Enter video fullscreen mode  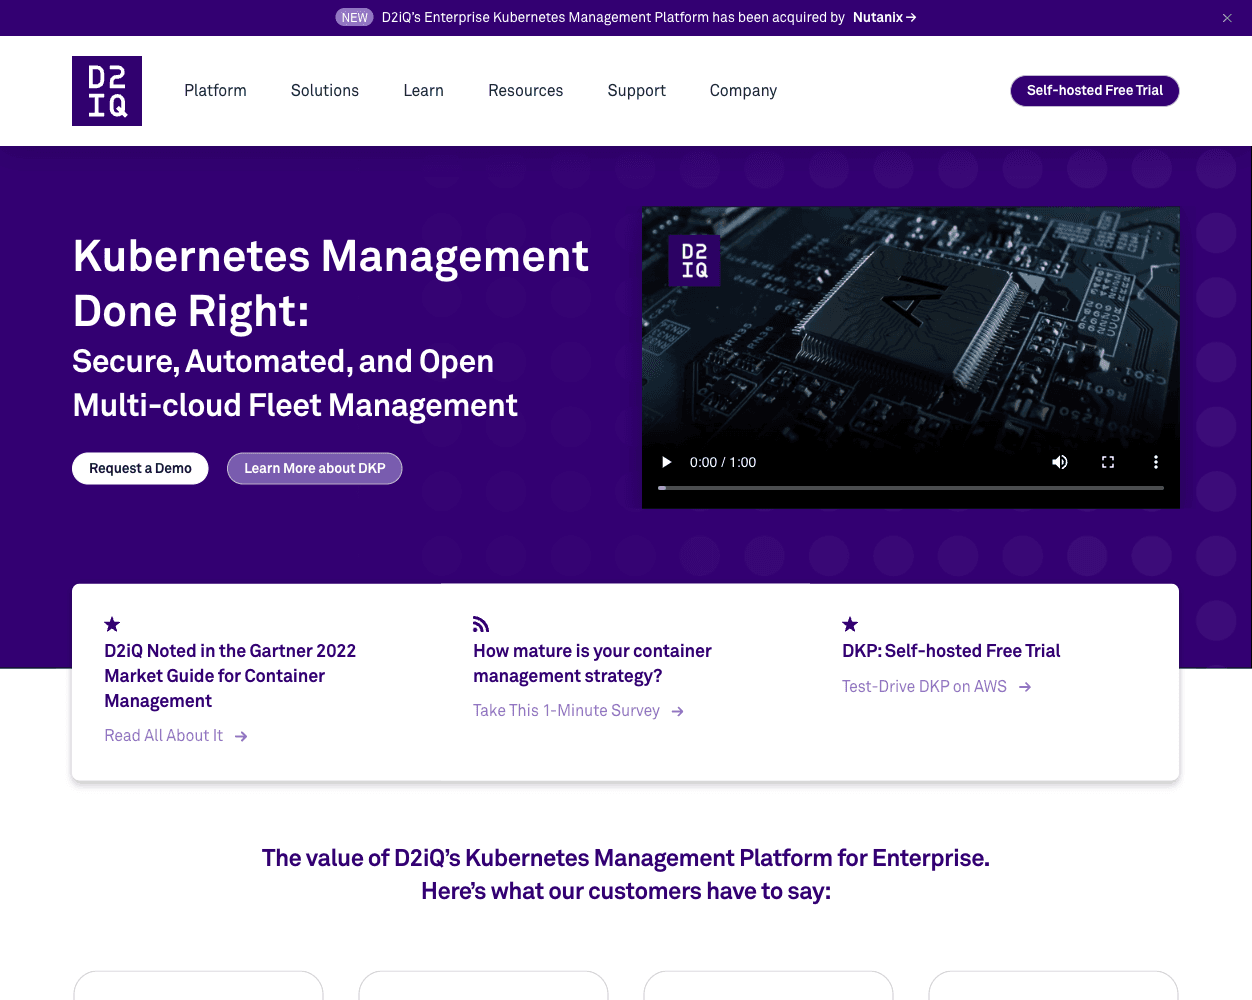pos(1108,462)
